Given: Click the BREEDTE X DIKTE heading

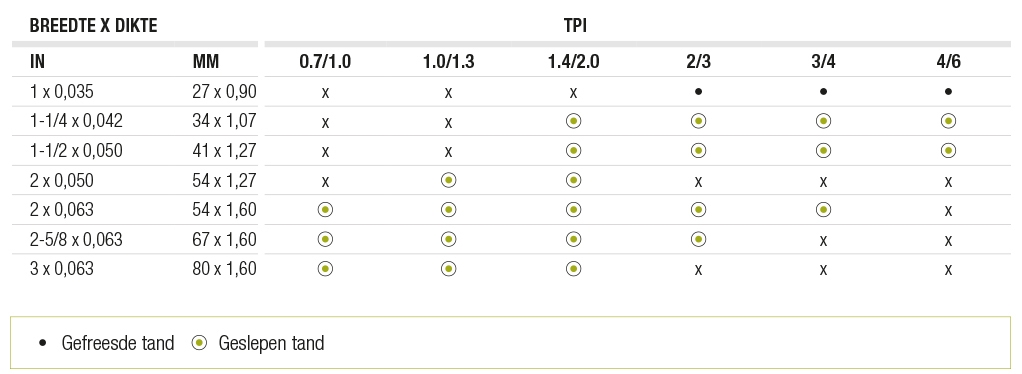Looking at the screenshot, I should point(94,26).
